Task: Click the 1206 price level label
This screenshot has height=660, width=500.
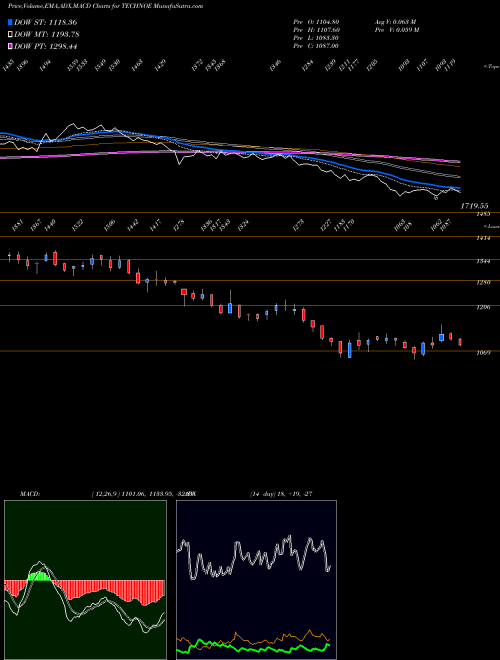Action: 483,308
